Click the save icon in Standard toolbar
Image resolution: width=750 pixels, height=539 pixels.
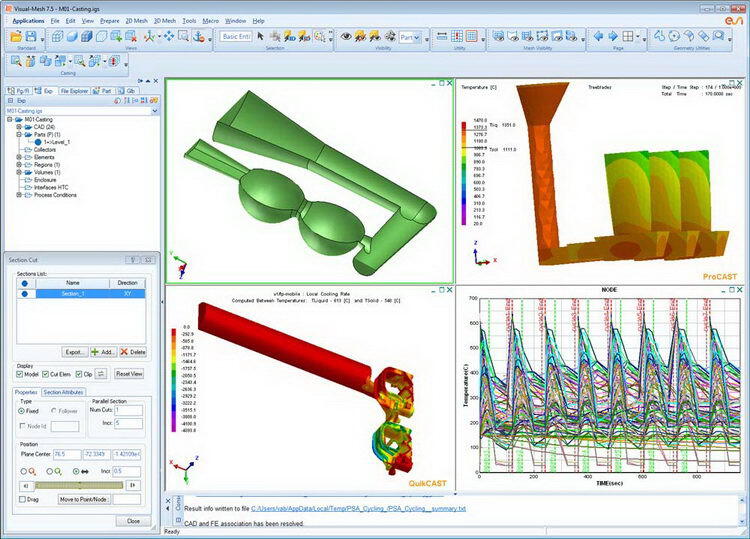(x=32, y=36)
